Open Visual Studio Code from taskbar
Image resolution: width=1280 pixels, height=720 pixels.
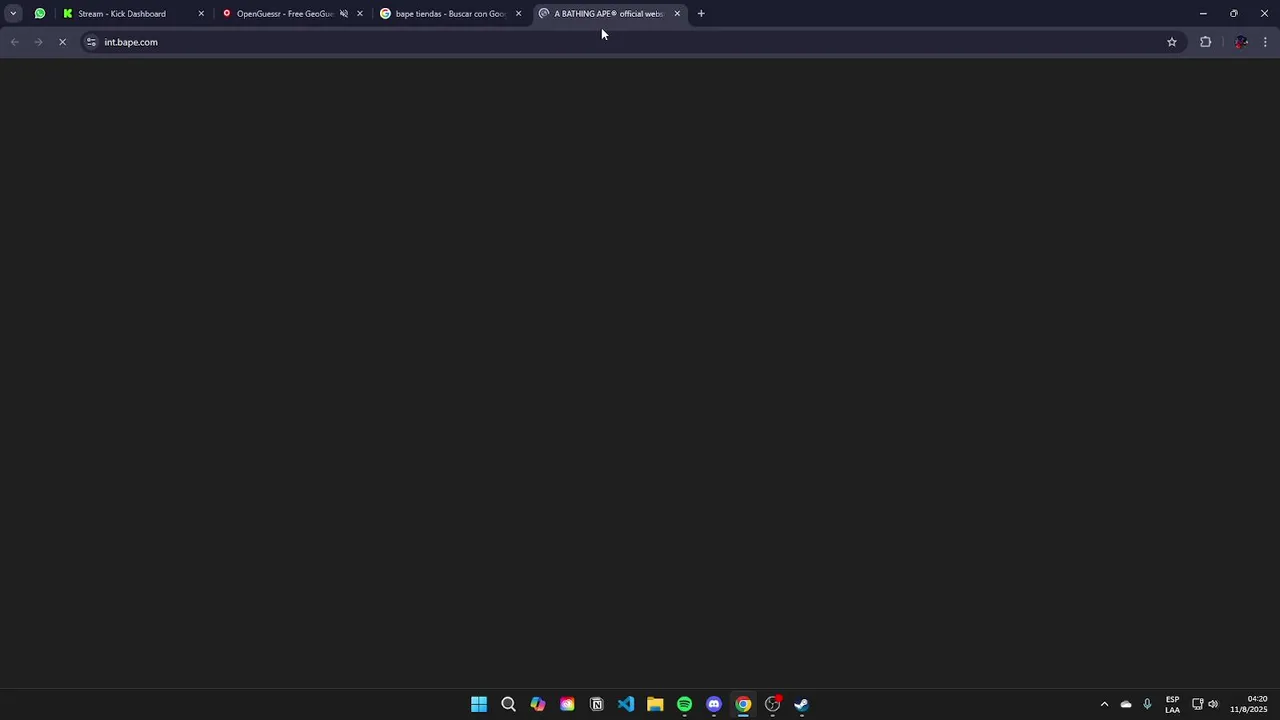coord(626,704)
